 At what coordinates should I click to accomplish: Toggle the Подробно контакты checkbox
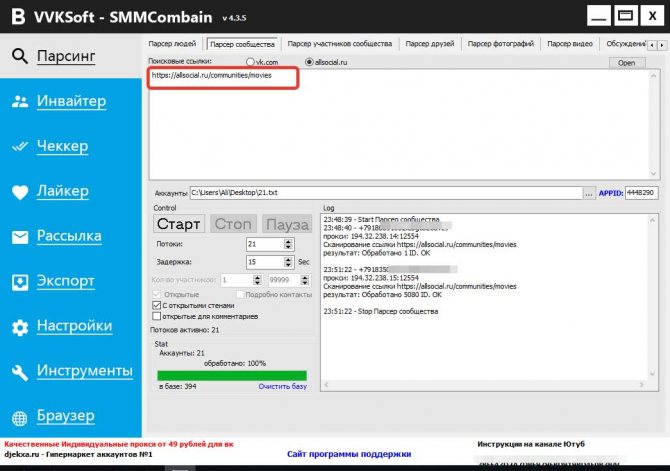(240, 294)
